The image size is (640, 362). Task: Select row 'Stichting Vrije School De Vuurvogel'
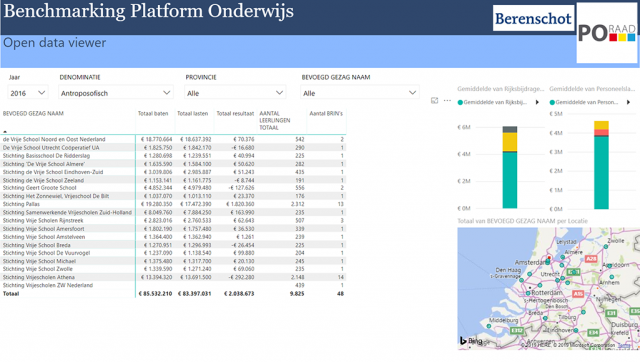(x=173, y=253)
